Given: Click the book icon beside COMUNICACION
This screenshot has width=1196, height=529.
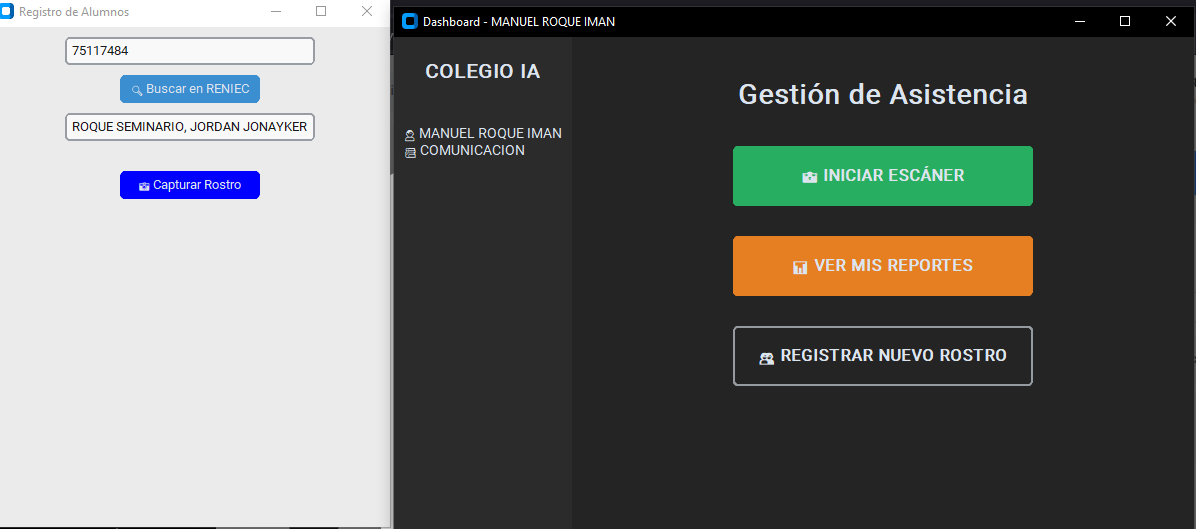Looking at the screenshot, I should pos(410,152).
